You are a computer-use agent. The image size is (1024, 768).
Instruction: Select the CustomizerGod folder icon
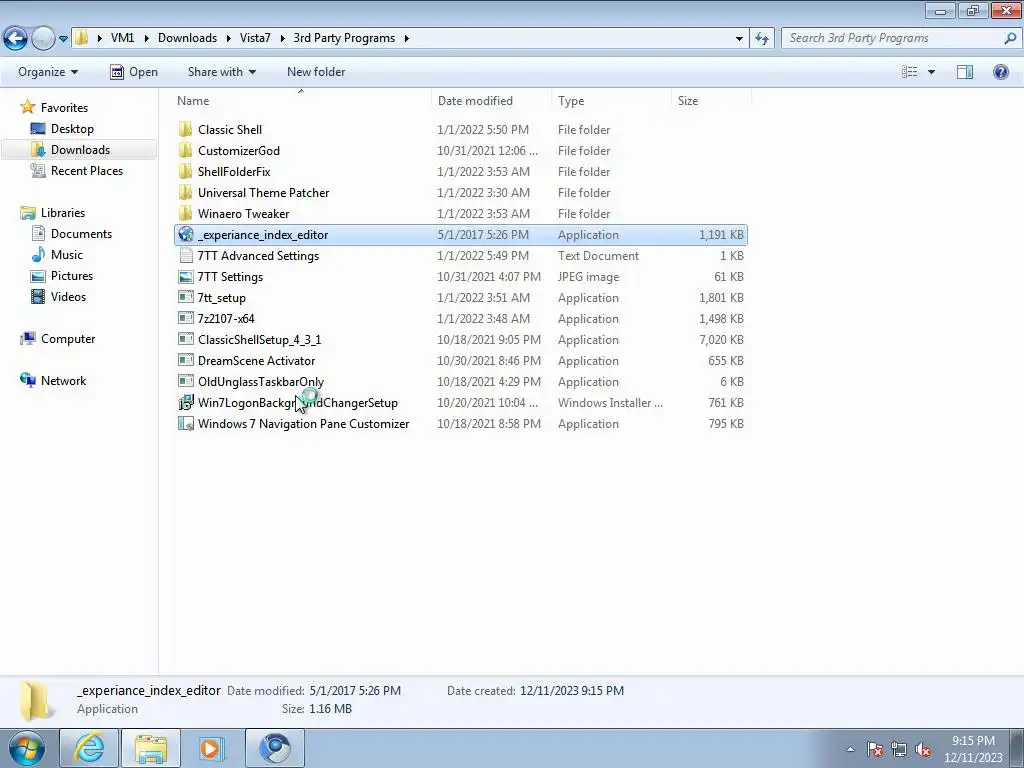coord(185,150)
